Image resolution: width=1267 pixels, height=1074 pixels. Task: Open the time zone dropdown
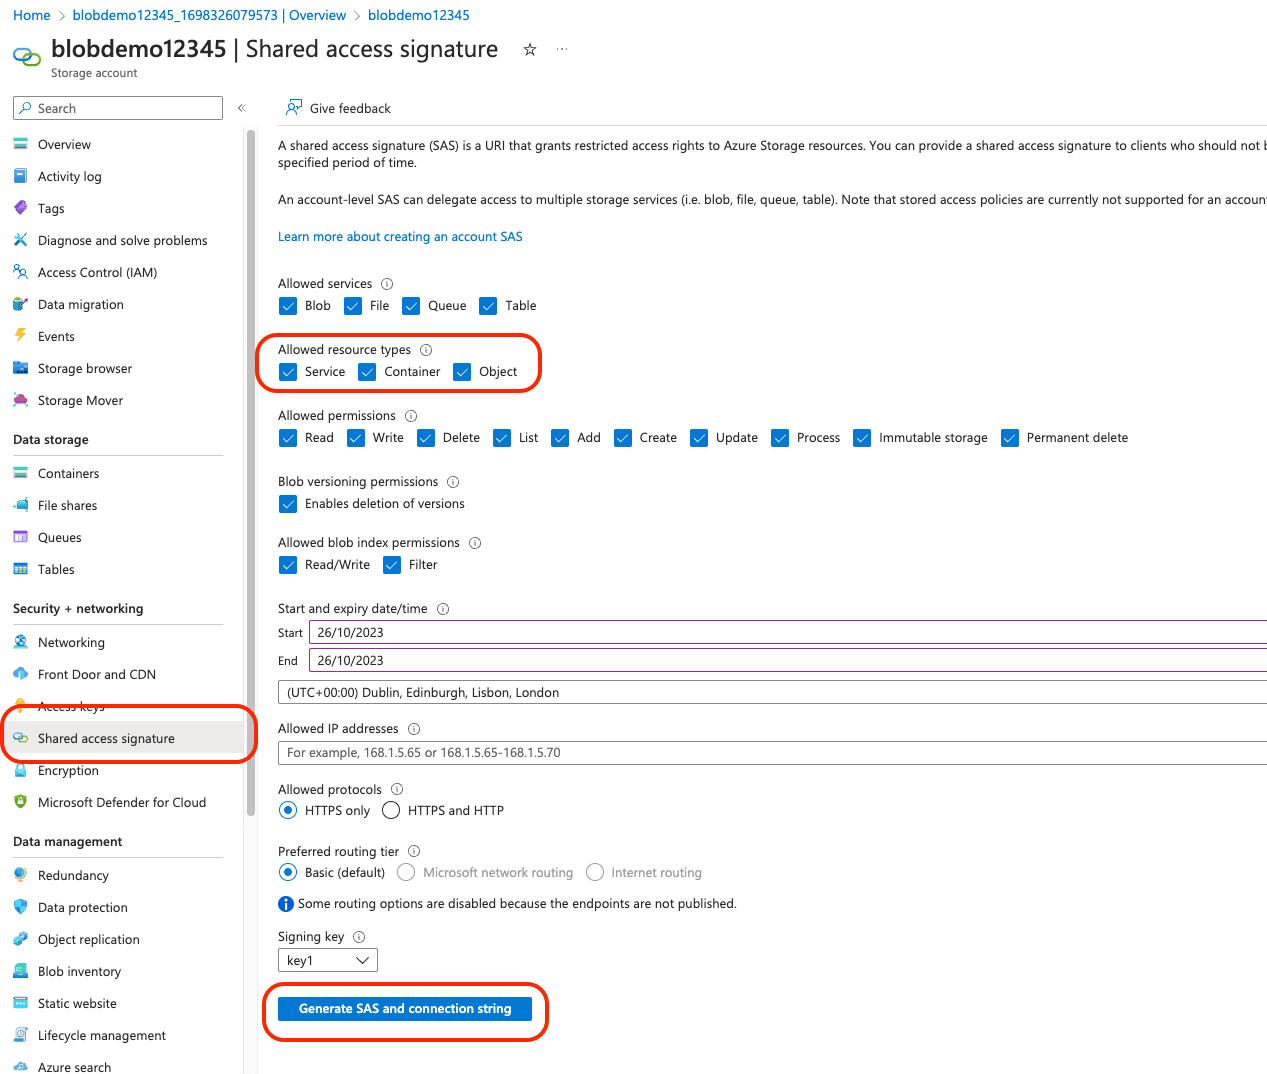click(x=770, y=692)
